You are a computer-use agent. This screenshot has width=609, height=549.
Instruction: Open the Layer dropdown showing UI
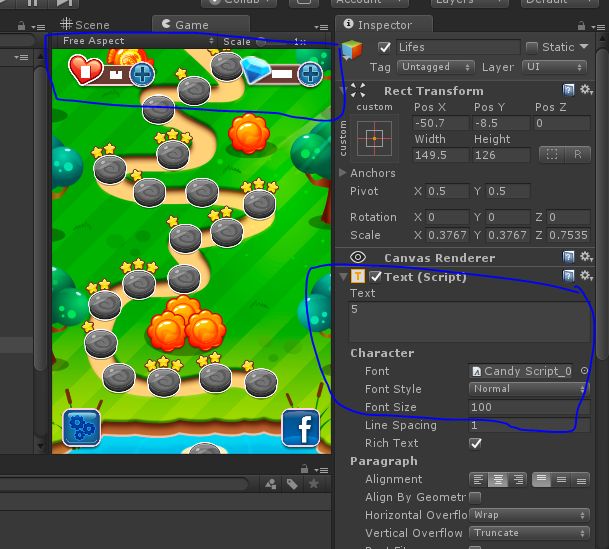click(x=554, y=67)
